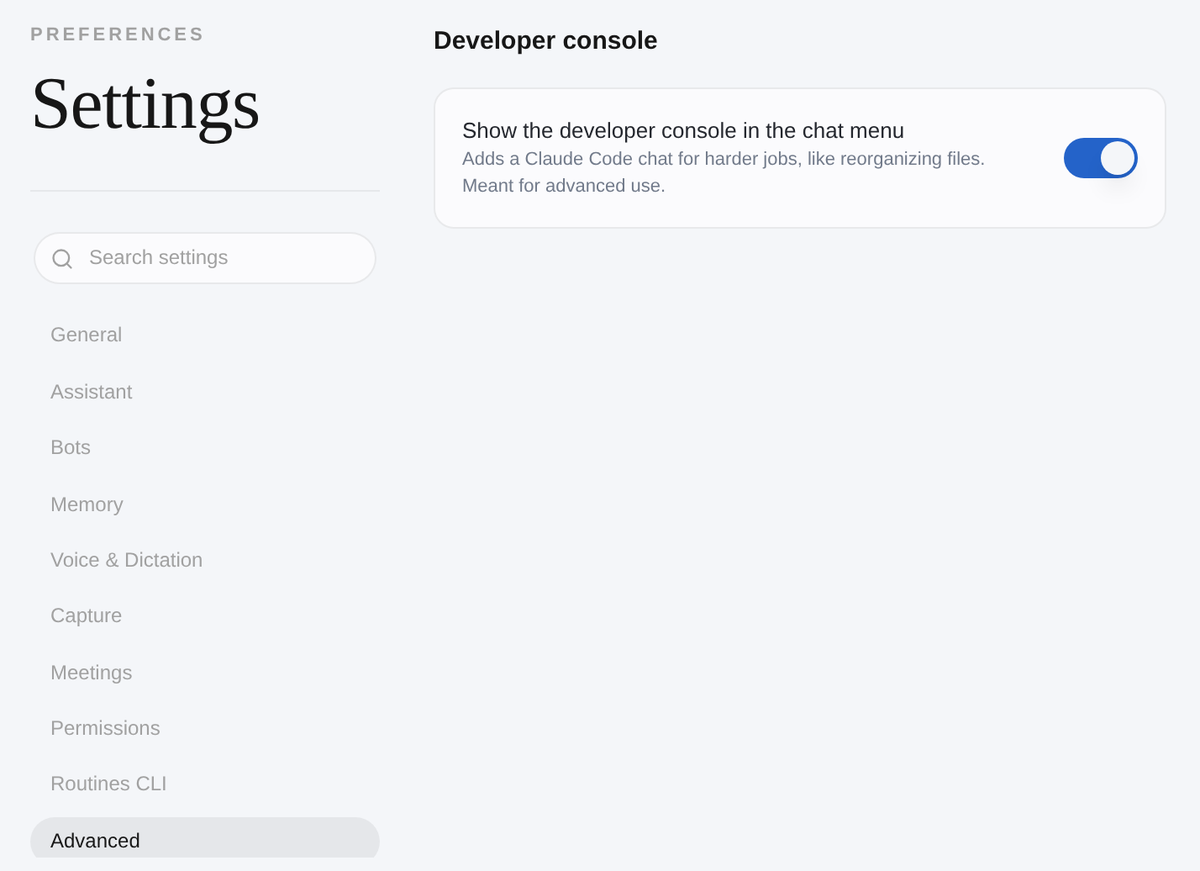Select the Advanced sidebar item
1200x871 pixels.
(x=205, y=838)
